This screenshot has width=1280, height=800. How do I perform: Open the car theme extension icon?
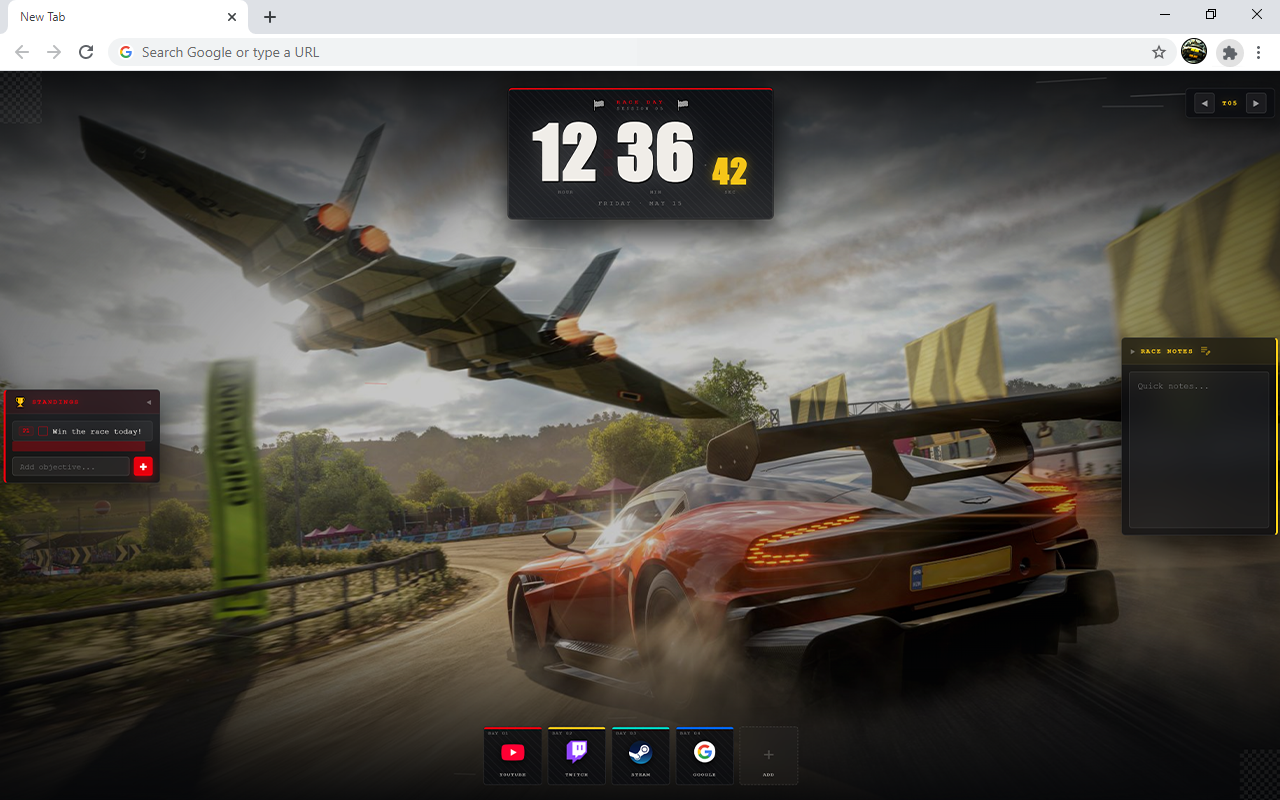pos(1194,52)
